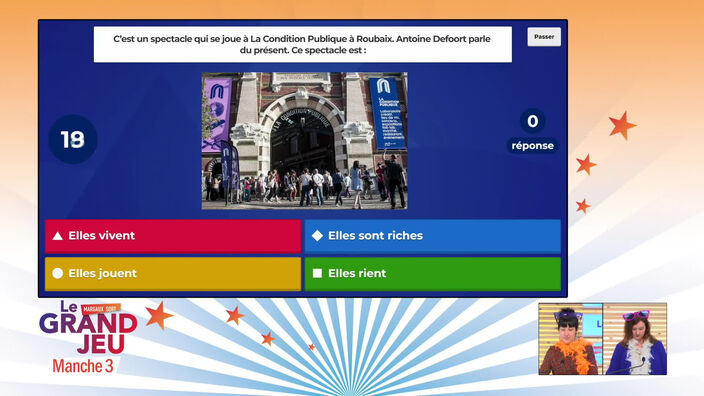Pick the yellow answer 'Elles jouent'

(173, 273)
